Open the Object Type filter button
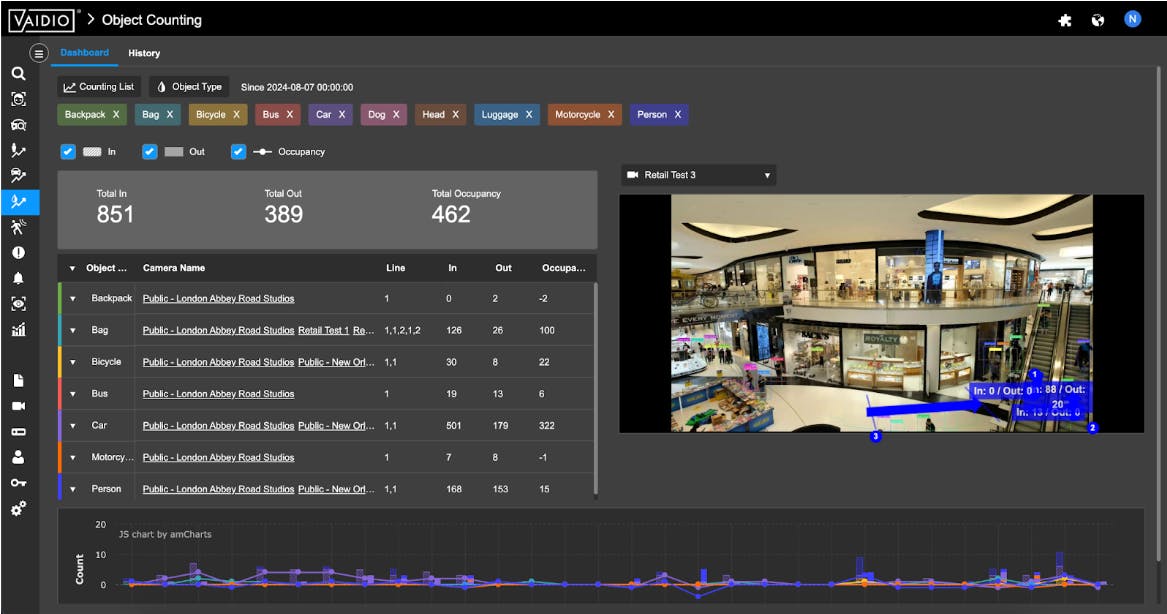 pyautogui.click(x=189, y=87)
